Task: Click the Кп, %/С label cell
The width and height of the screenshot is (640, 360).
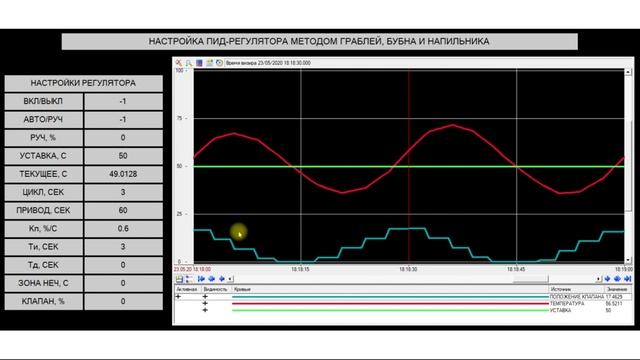Action: pos(44,229)
